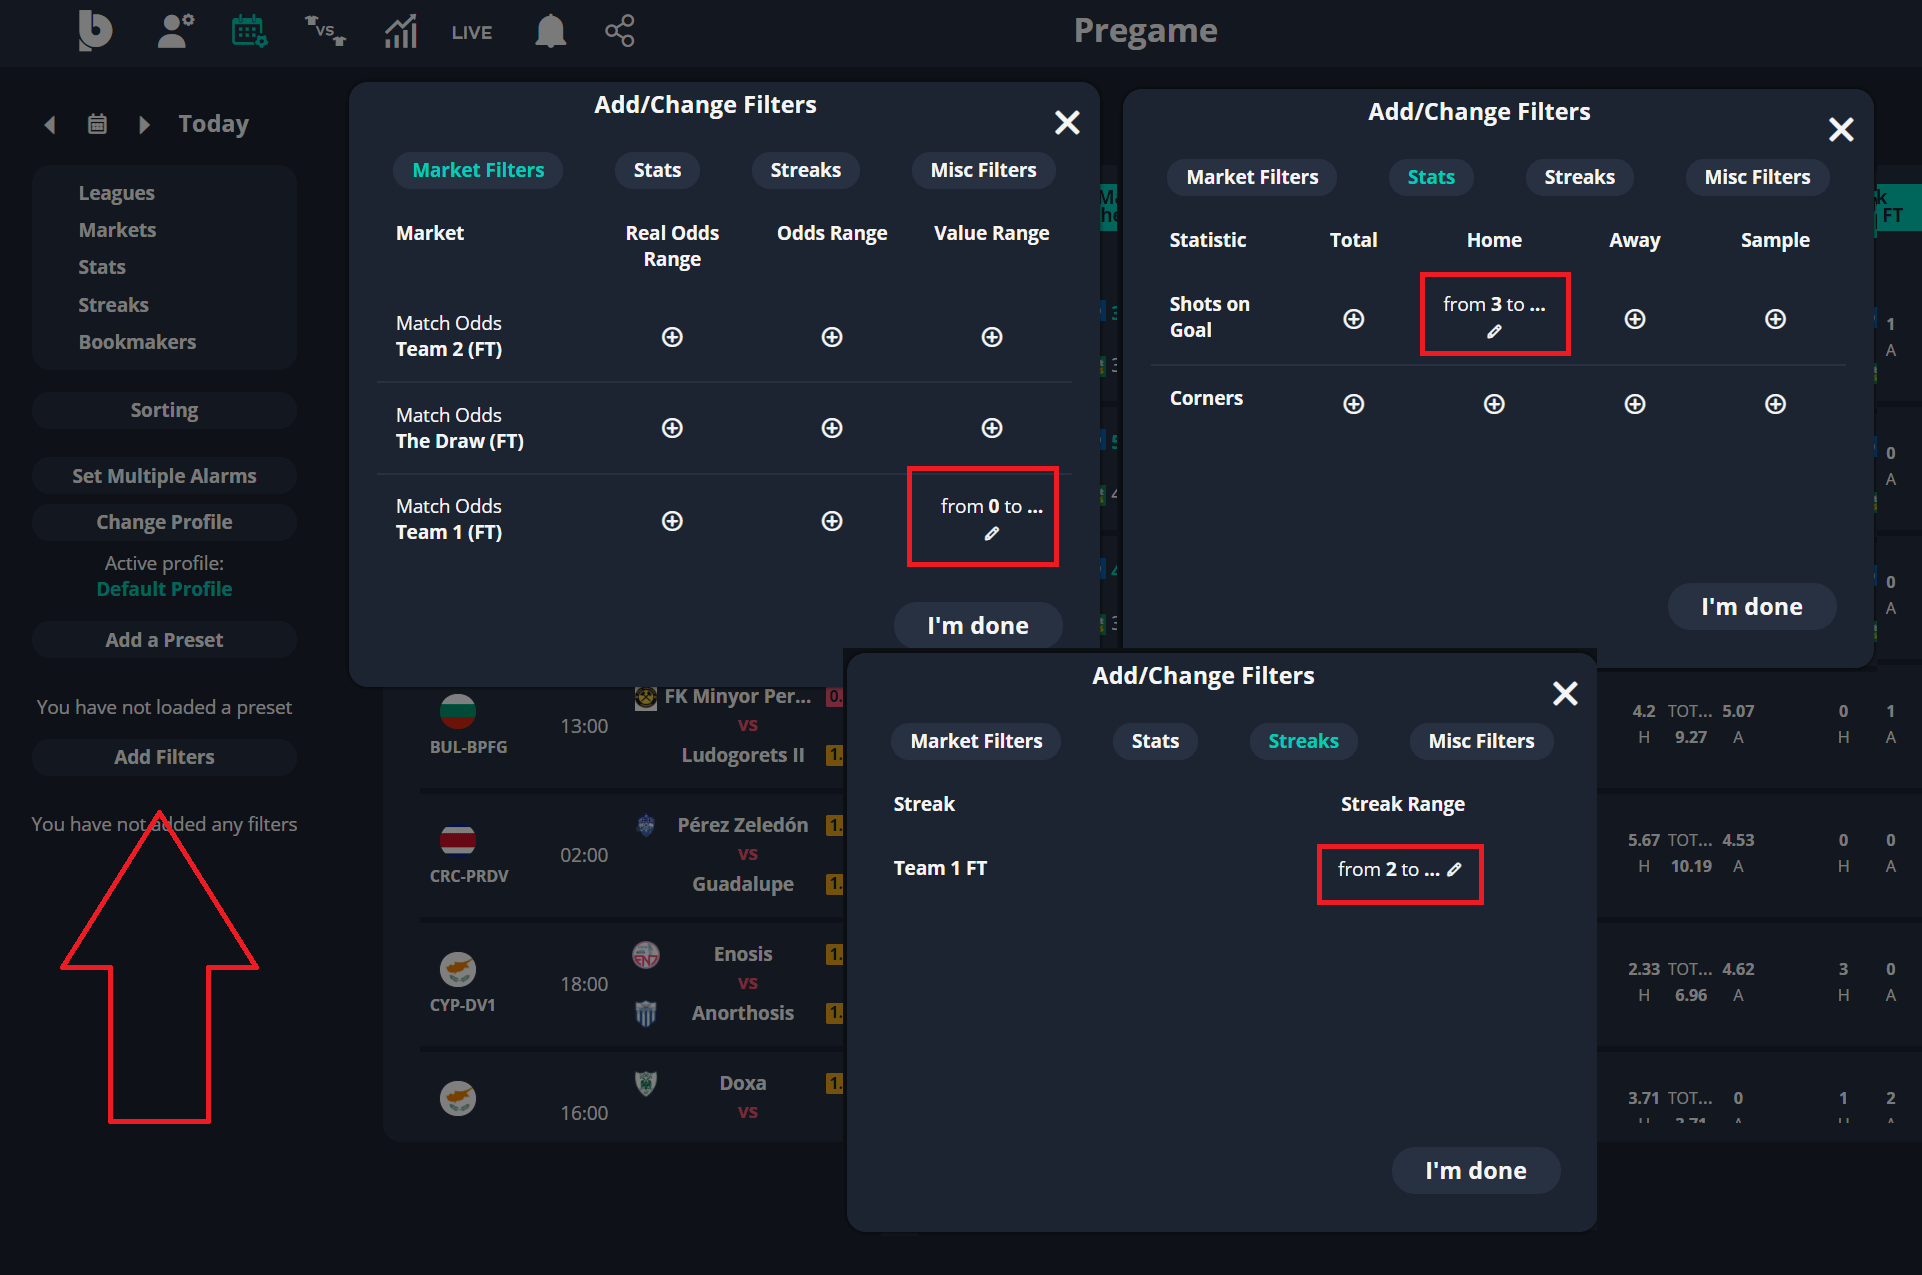This screenshot has width=1922, height=1275.
Task: Open the user profile settings icon
Action: [175, 31]
